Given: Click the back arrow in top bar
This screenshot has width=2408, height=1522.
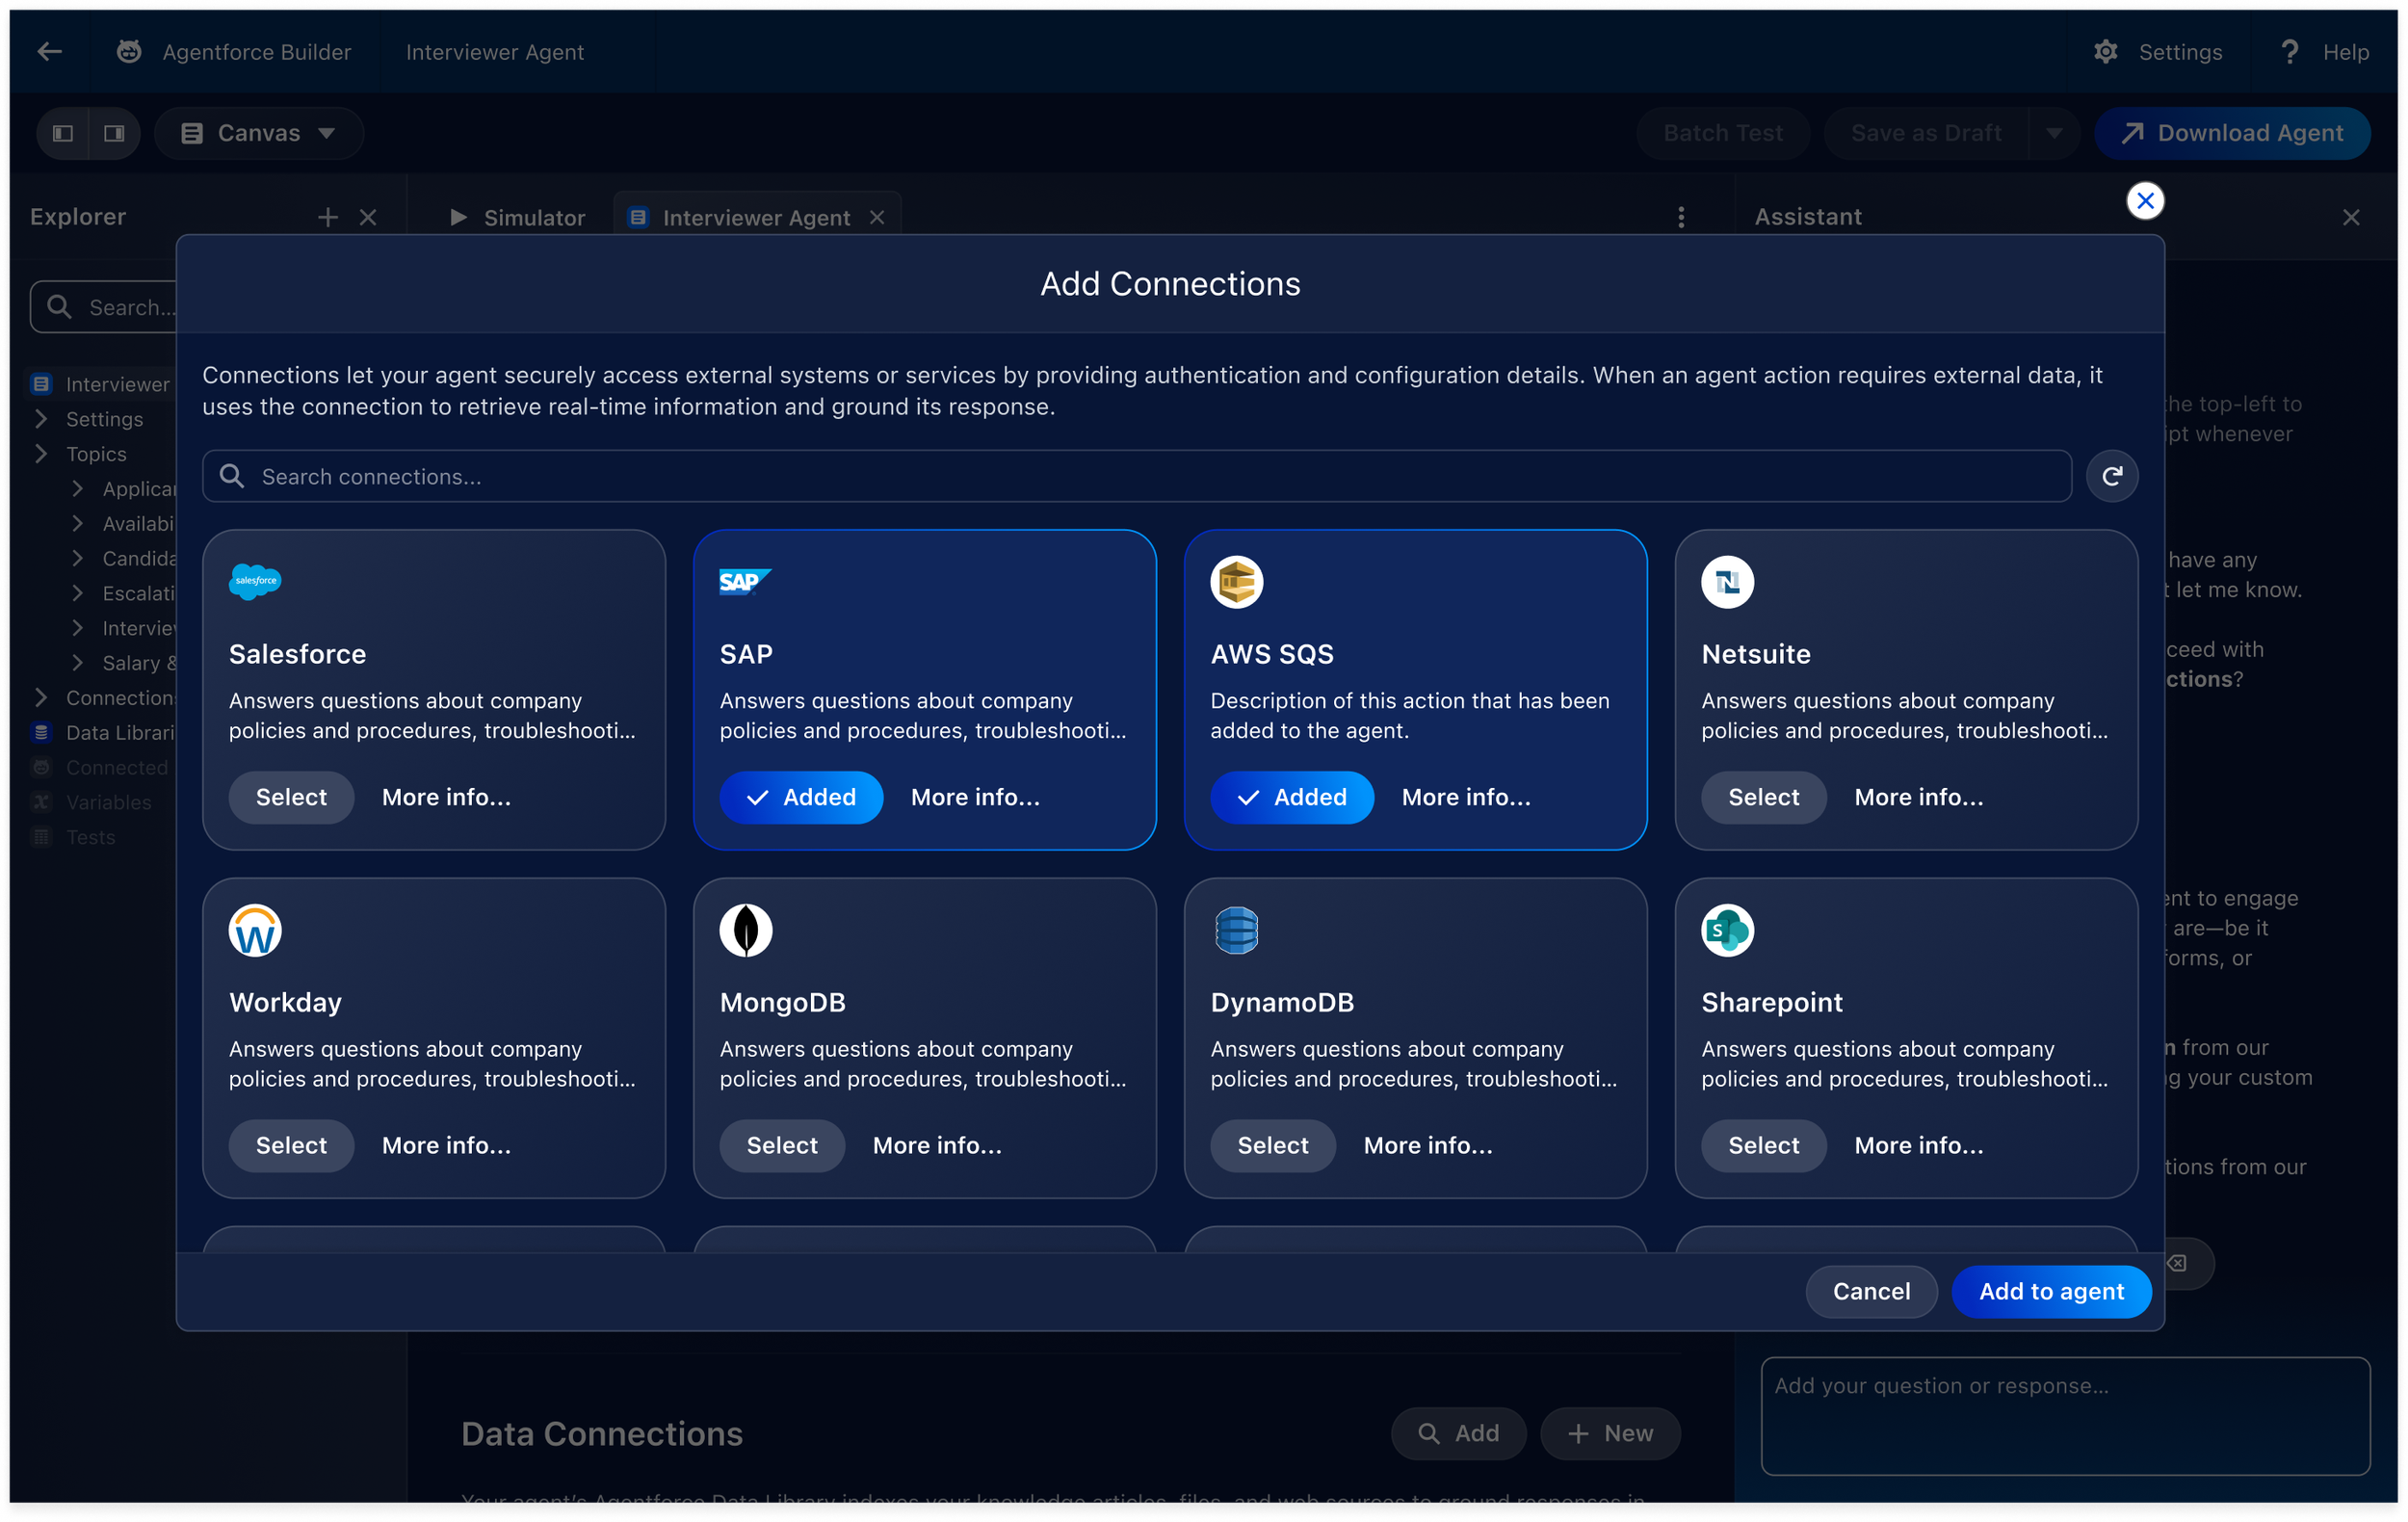Looking at the screenshot, I should pyautogui.click(x=49, y=52).
